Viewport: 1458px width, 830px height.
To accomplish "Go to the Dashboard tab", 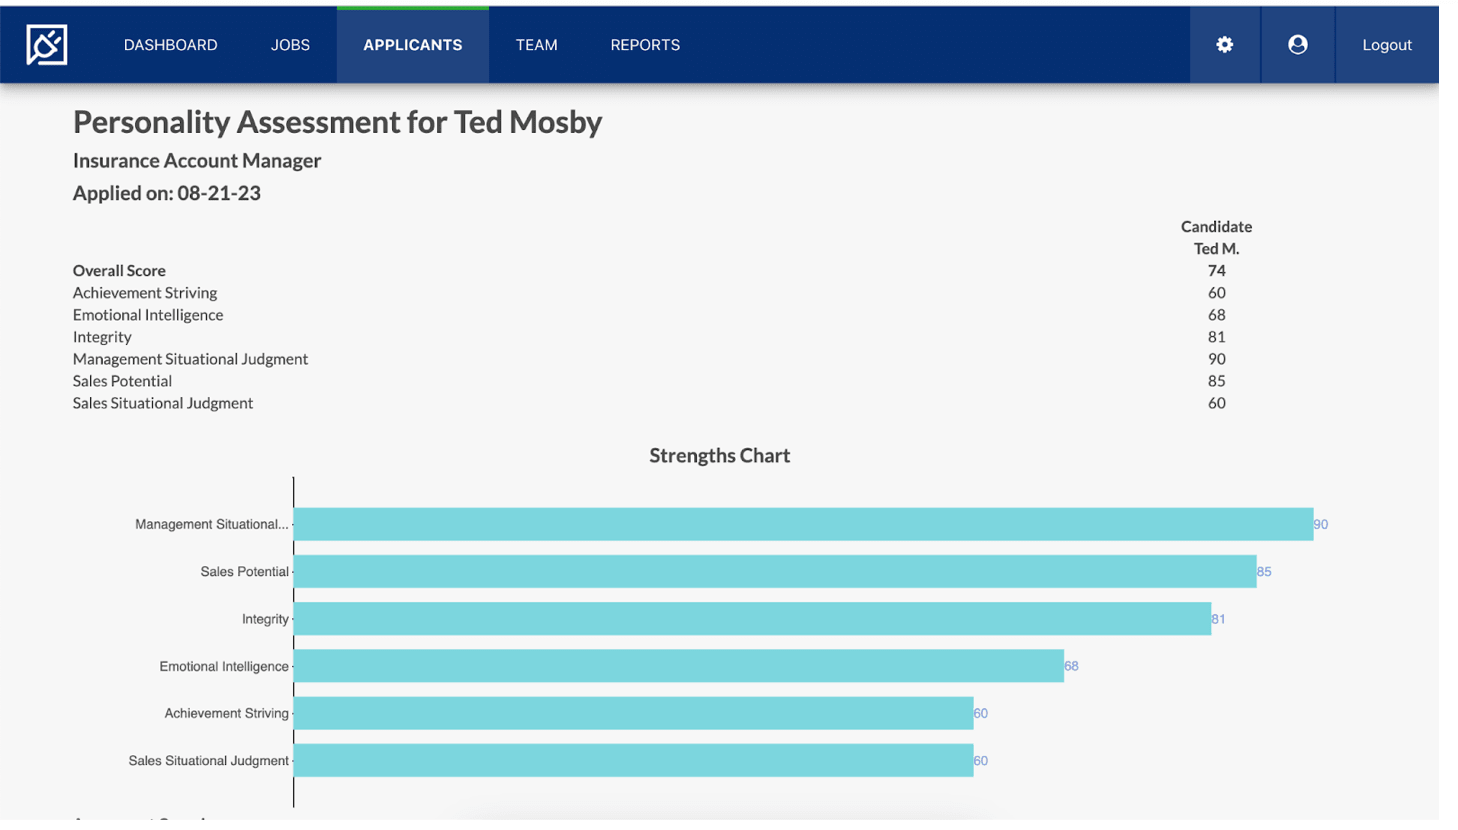I will click(x=170, y=45).
